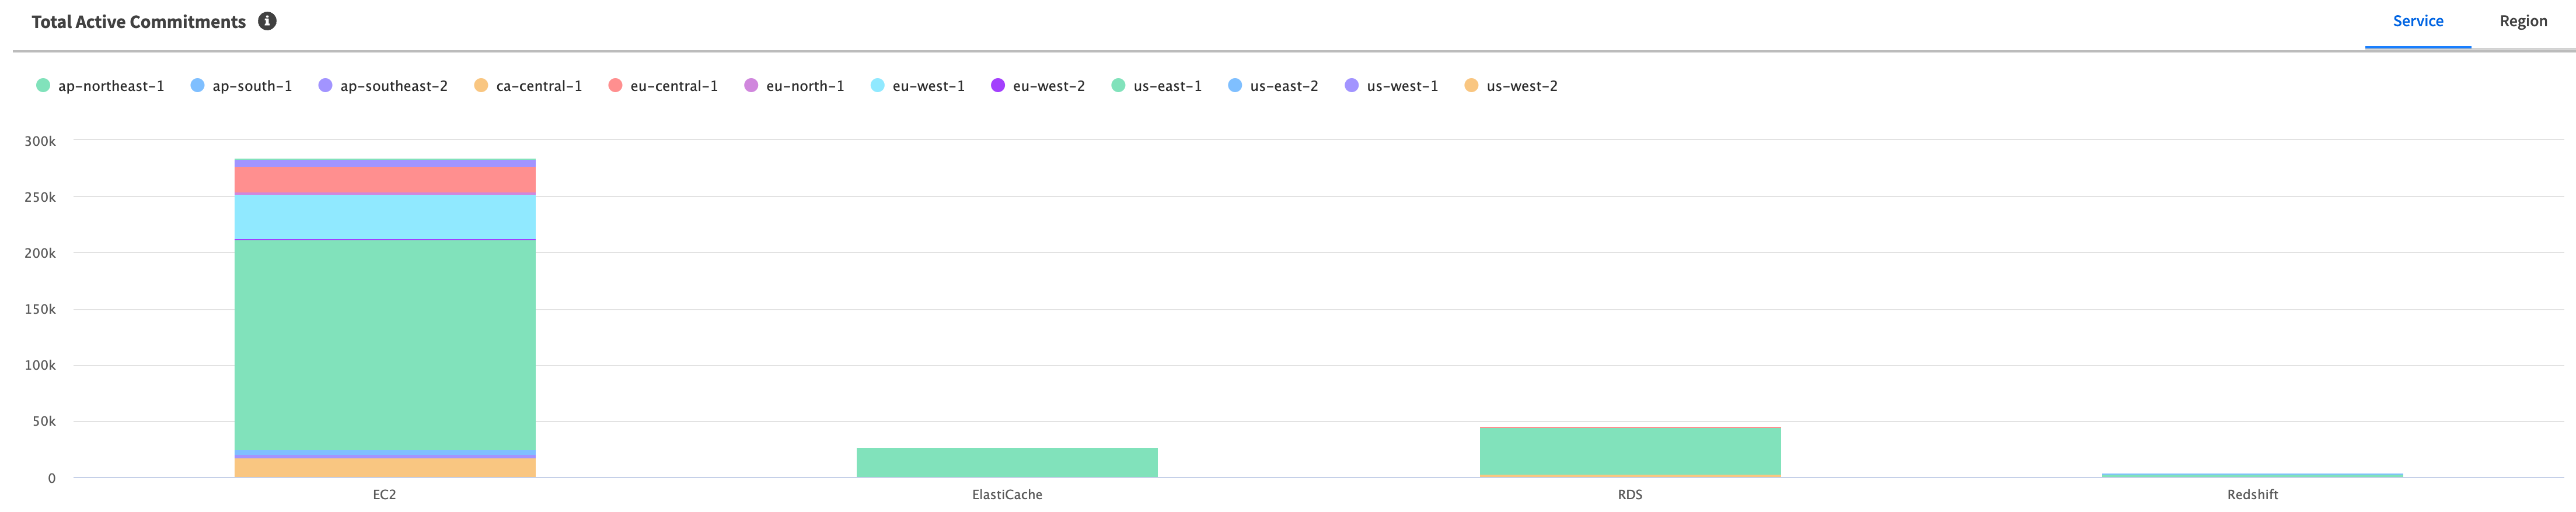Switch to the Service tab
The image size is (2576, 512).
coord(2417,21)
